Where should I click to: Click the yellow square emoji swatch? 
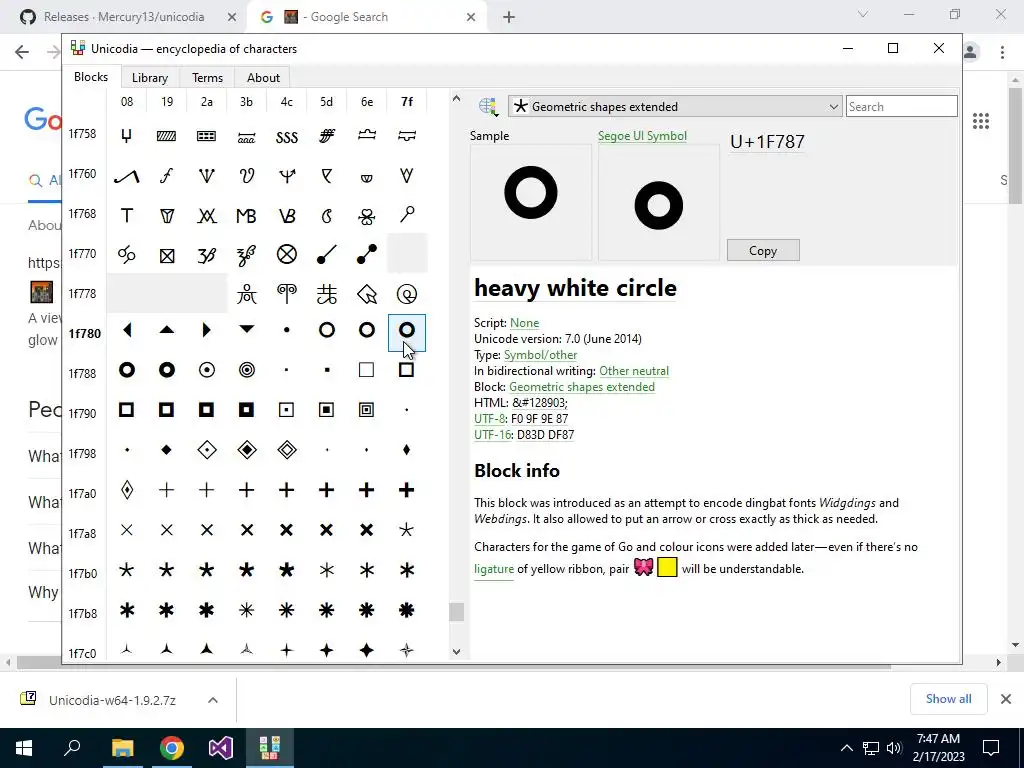pyautogui.click(x=667, y=567)
